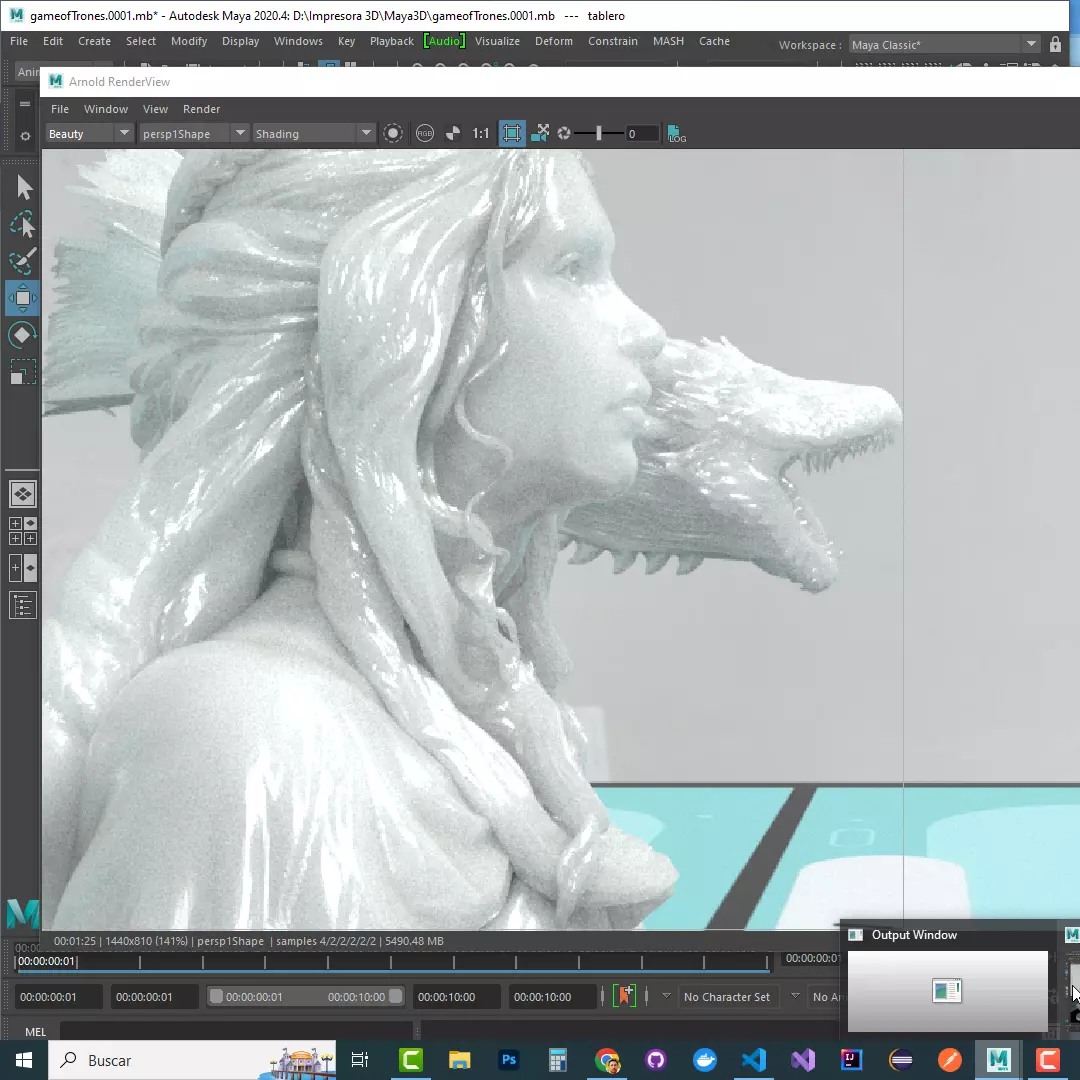This screenshot has width=1080, height=1080.
Task: Open the MASH menu
Action: click(x=668, y=41)
